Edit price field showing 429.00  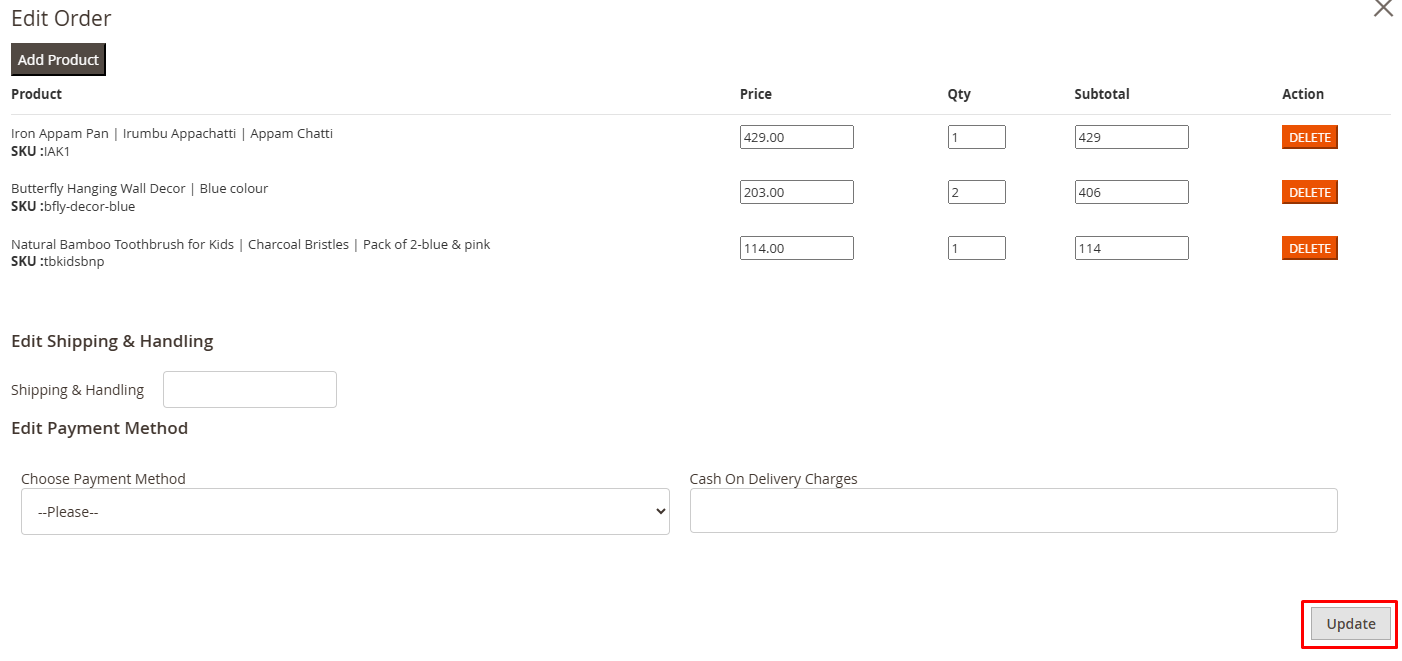[x=797, y=137]
